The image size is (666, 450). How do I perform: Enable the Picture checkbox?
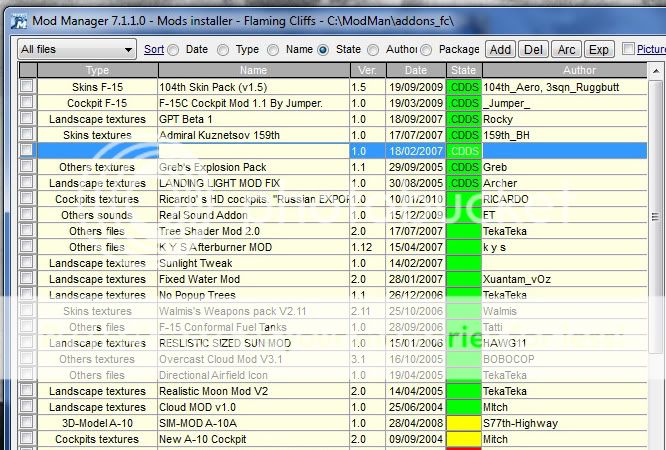coord(628,49)
